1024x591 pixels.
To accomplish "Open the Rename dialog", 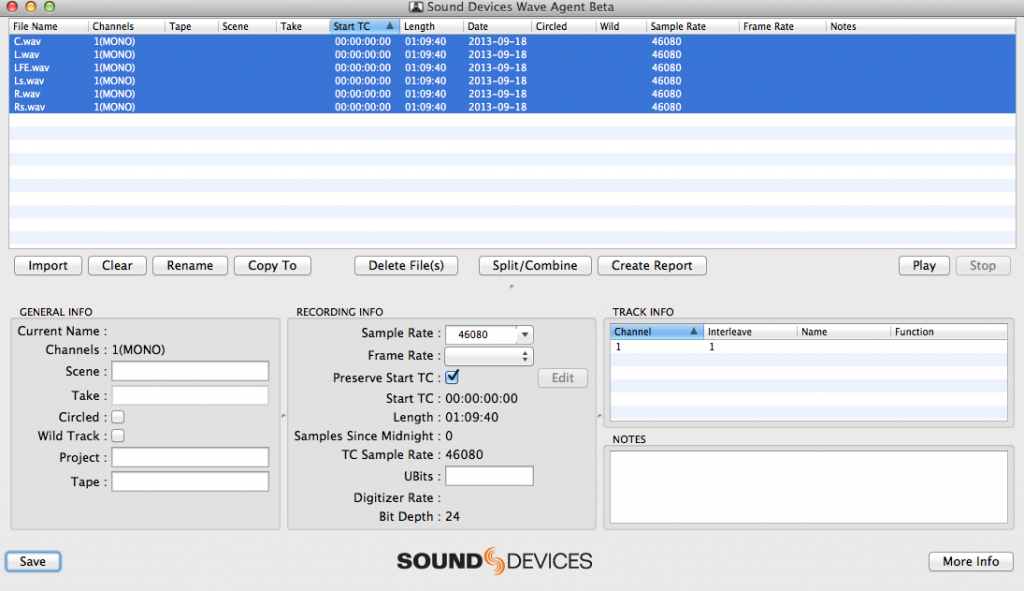I will pyautogui.click(x=190, y=266).
